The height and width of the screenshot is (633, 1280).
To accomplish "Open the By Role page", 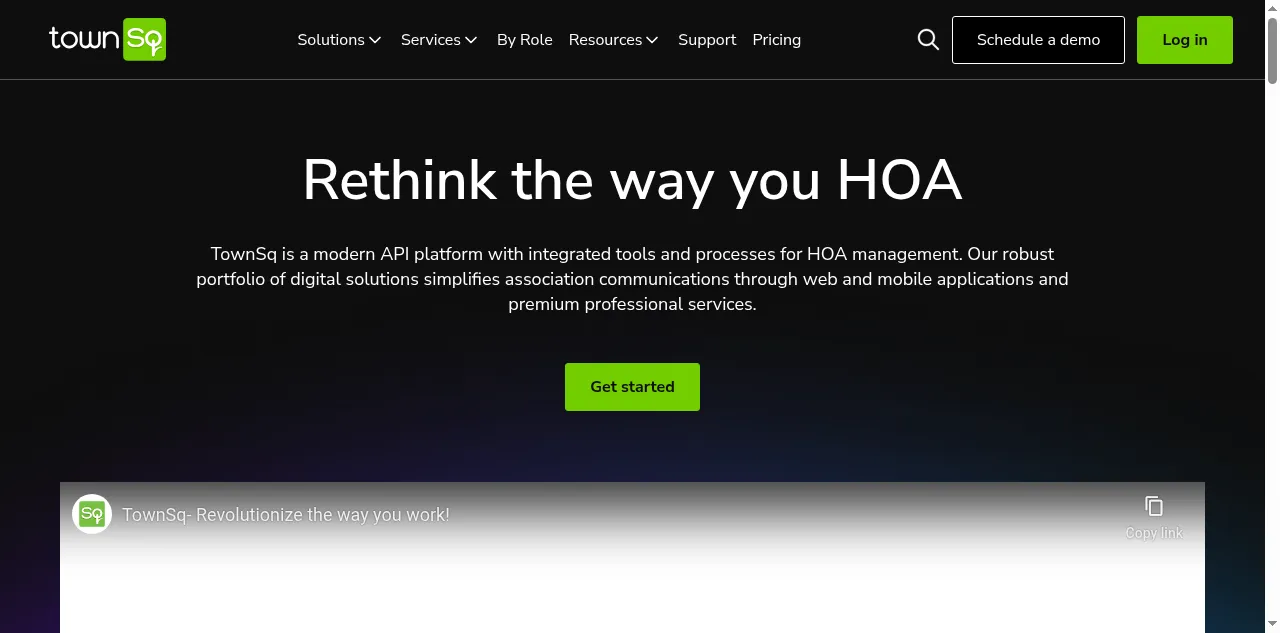I will tap(525, 40).
